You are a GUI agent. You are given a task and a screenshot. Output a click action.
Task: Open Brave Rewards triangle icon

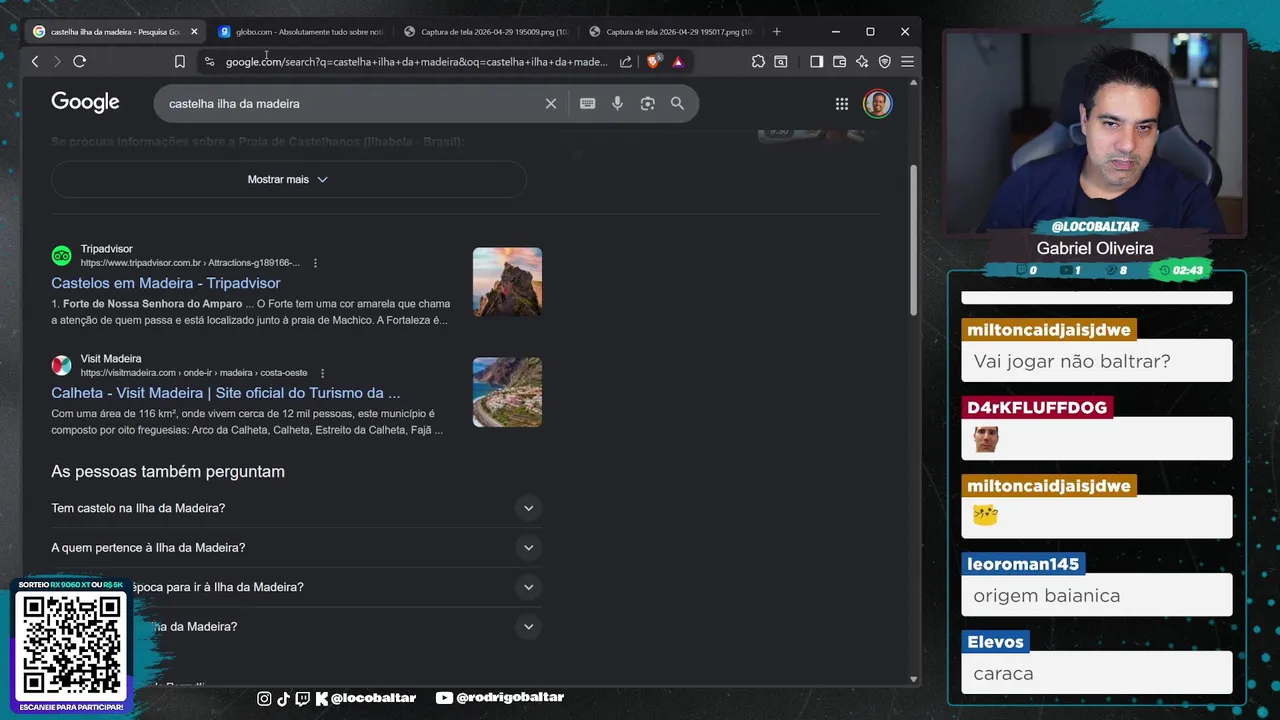678,61
